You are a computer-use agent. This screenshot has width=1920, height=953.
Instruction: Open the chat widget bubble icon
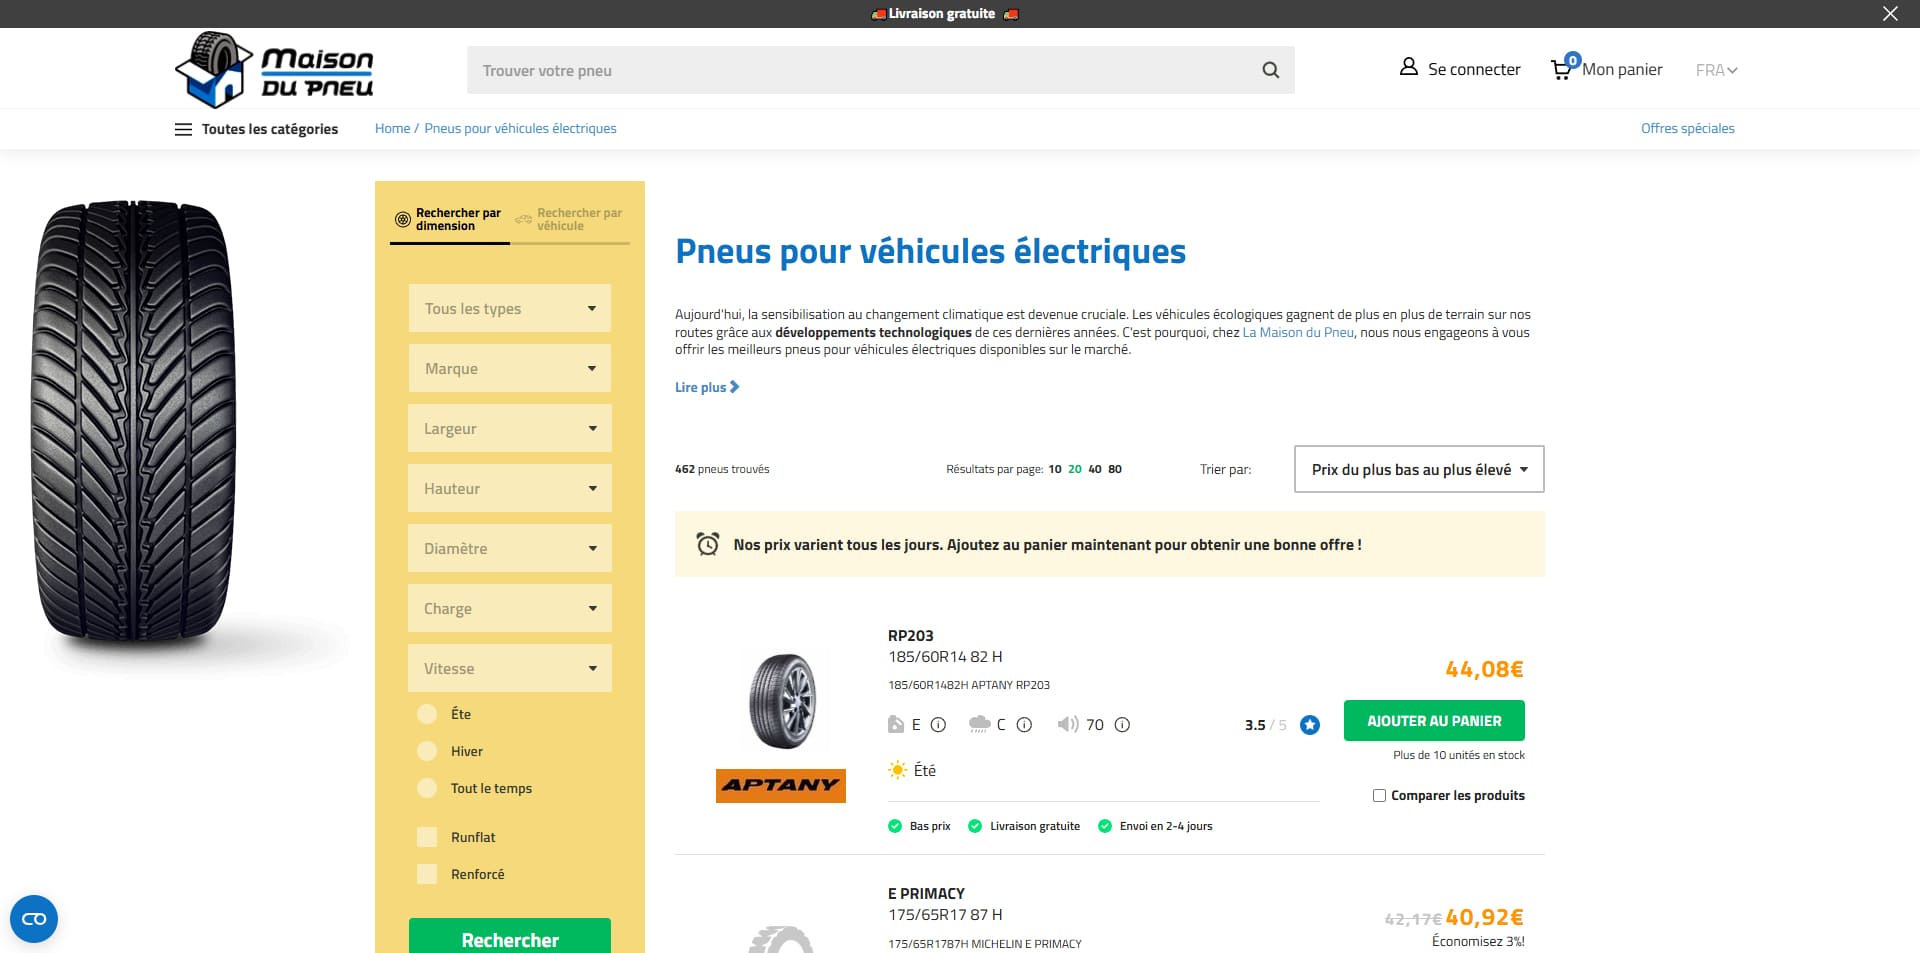[34, 919]
